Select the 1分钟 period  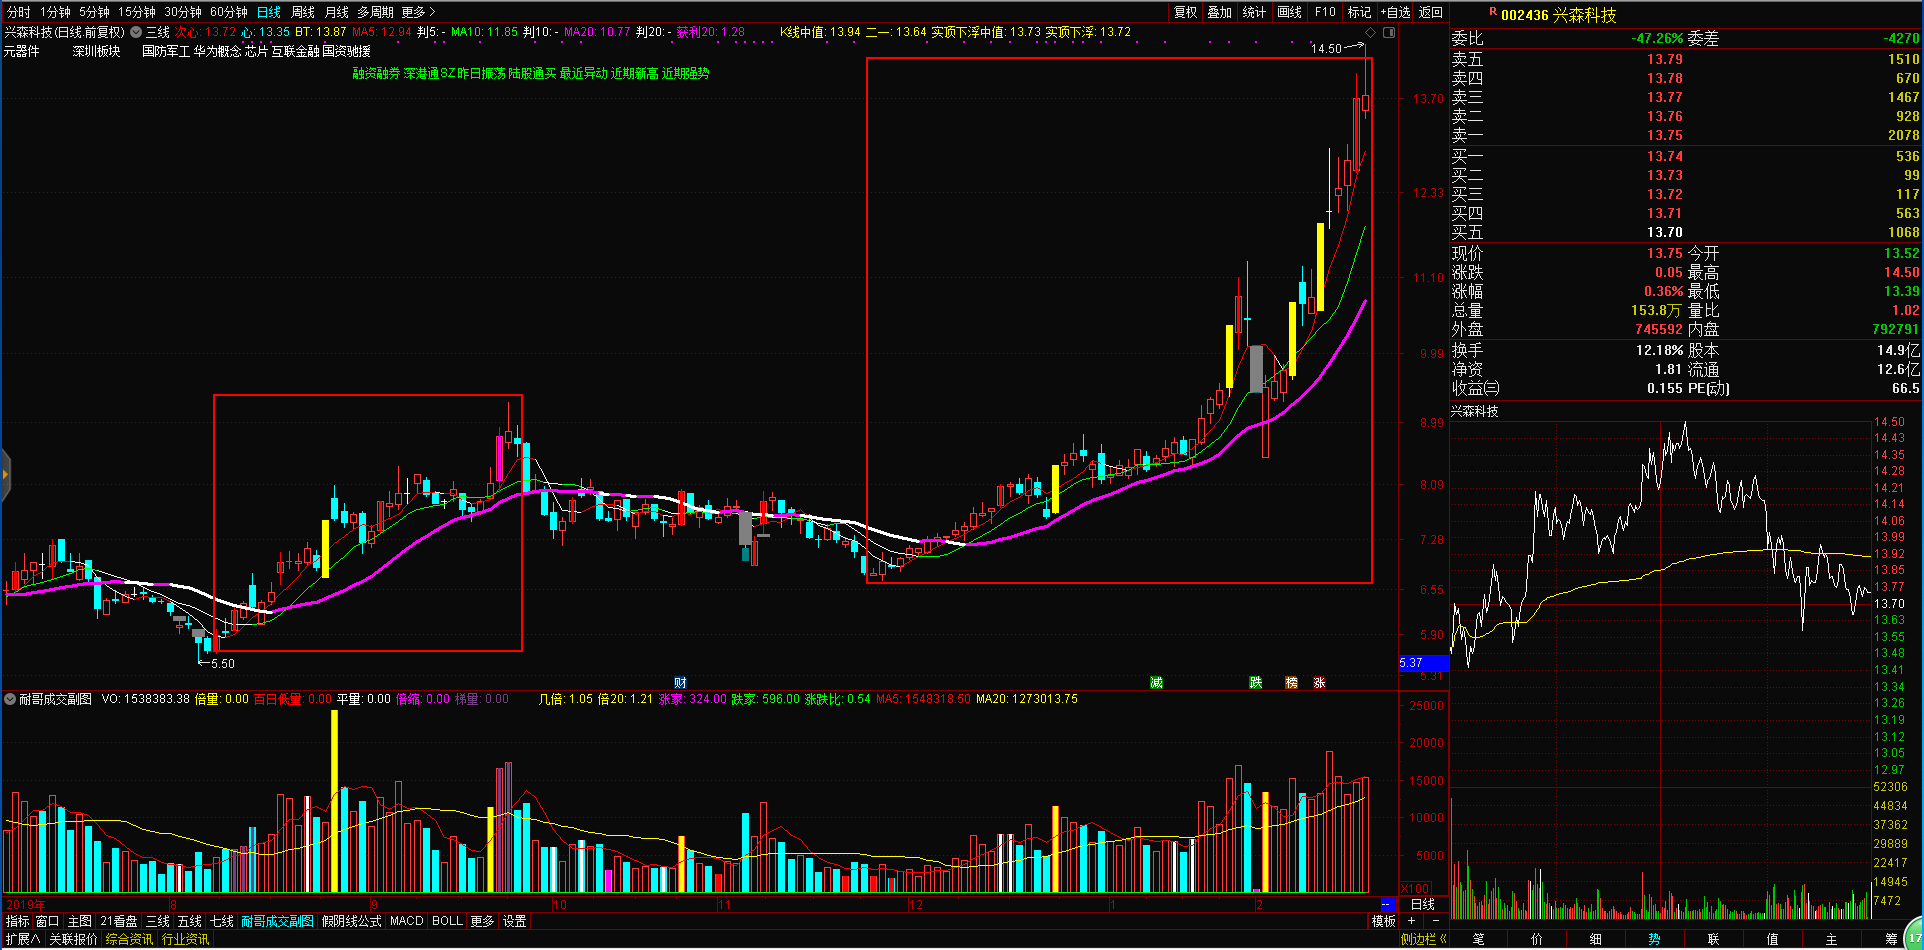coord(55,12)
